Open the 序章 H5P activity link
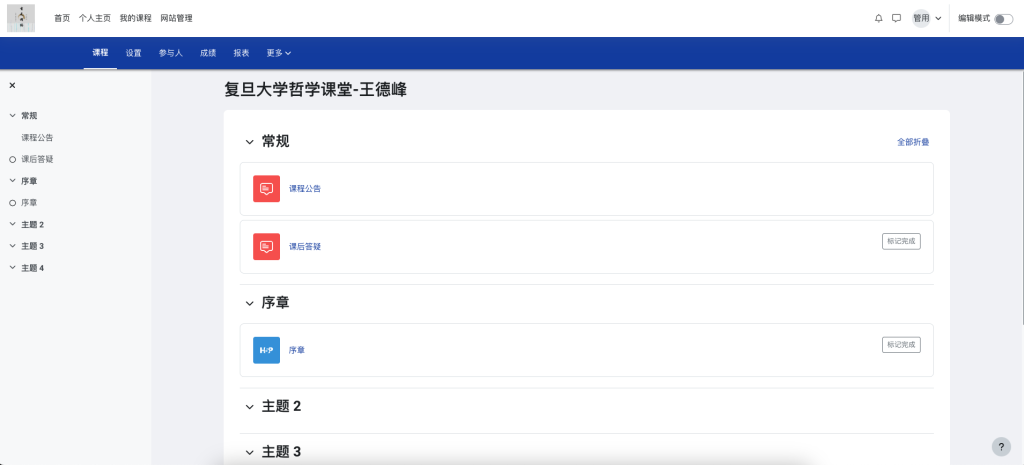The height and width of the screenshot is (465, 1024). point(297,350)
